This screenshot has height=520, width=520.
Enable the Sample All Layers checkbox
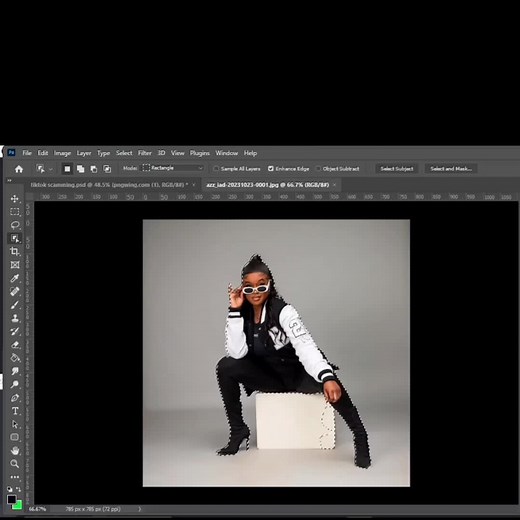coord(216,169)
